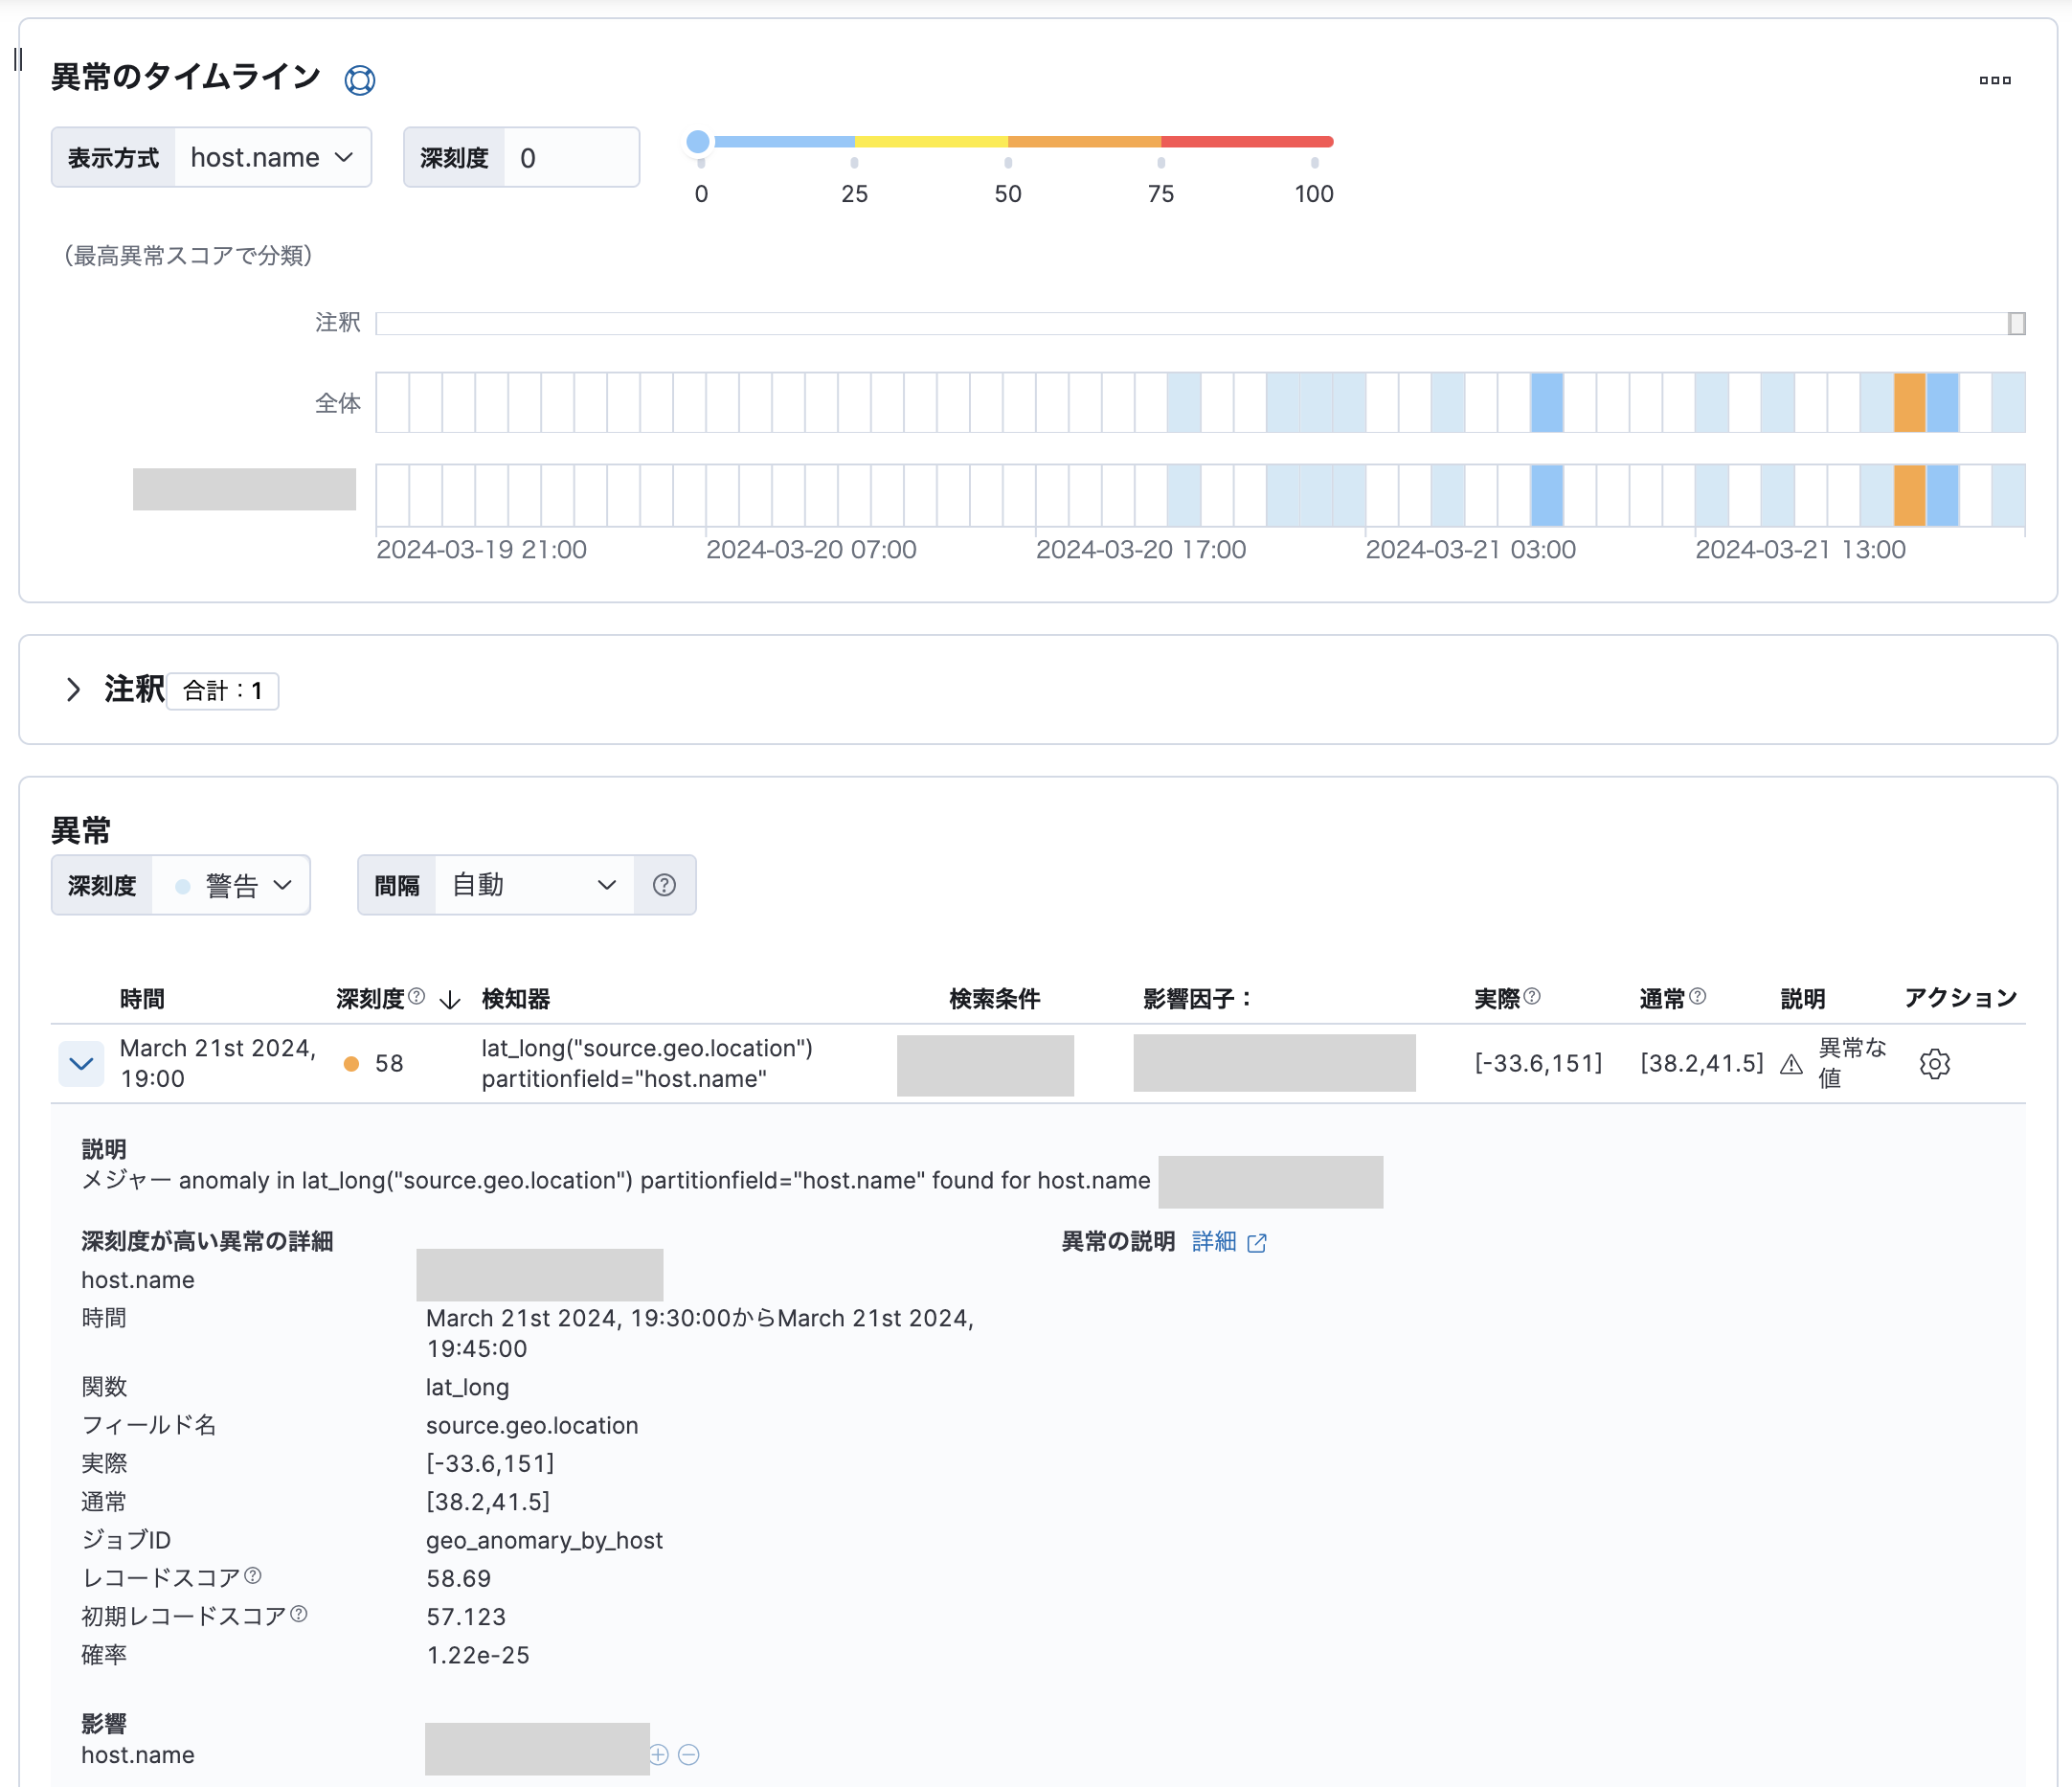Expand the 注釈 annotations section
2072x1787 pixels.
[x=73, y=690]
